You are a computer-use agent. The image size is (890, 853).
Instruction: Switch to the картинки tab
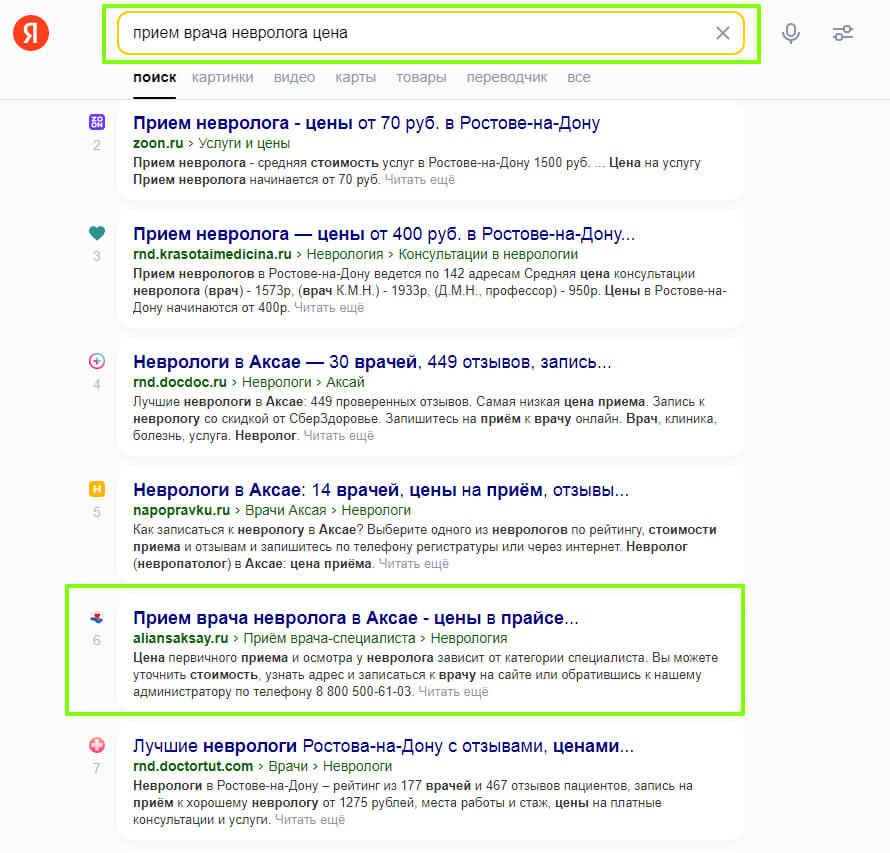click(222, 77)
